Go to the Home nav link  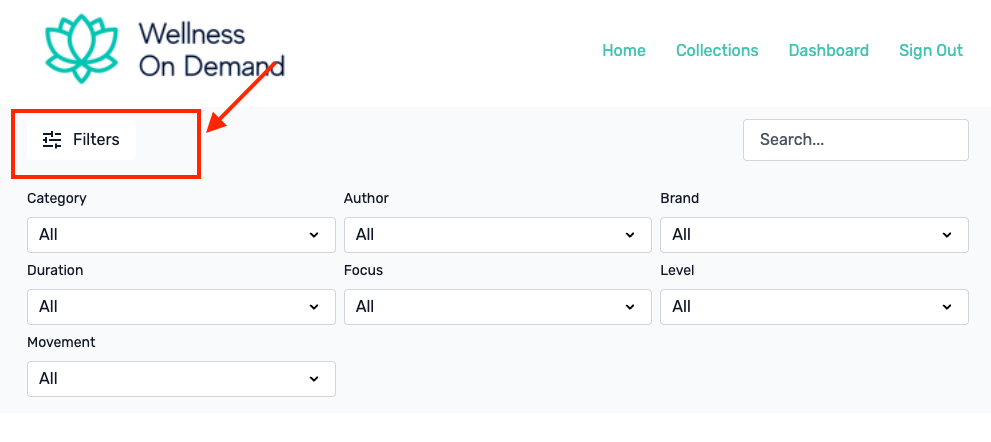coord(624,51)
